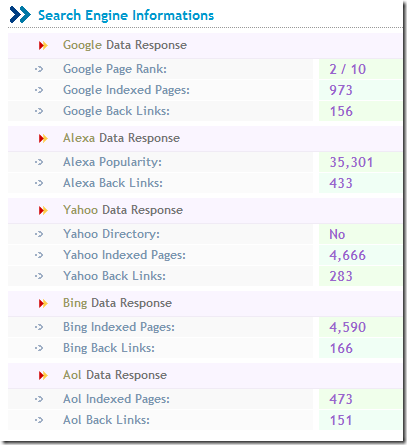Click the red arrow icon next to Yahoo Data Response

(43, 210)
